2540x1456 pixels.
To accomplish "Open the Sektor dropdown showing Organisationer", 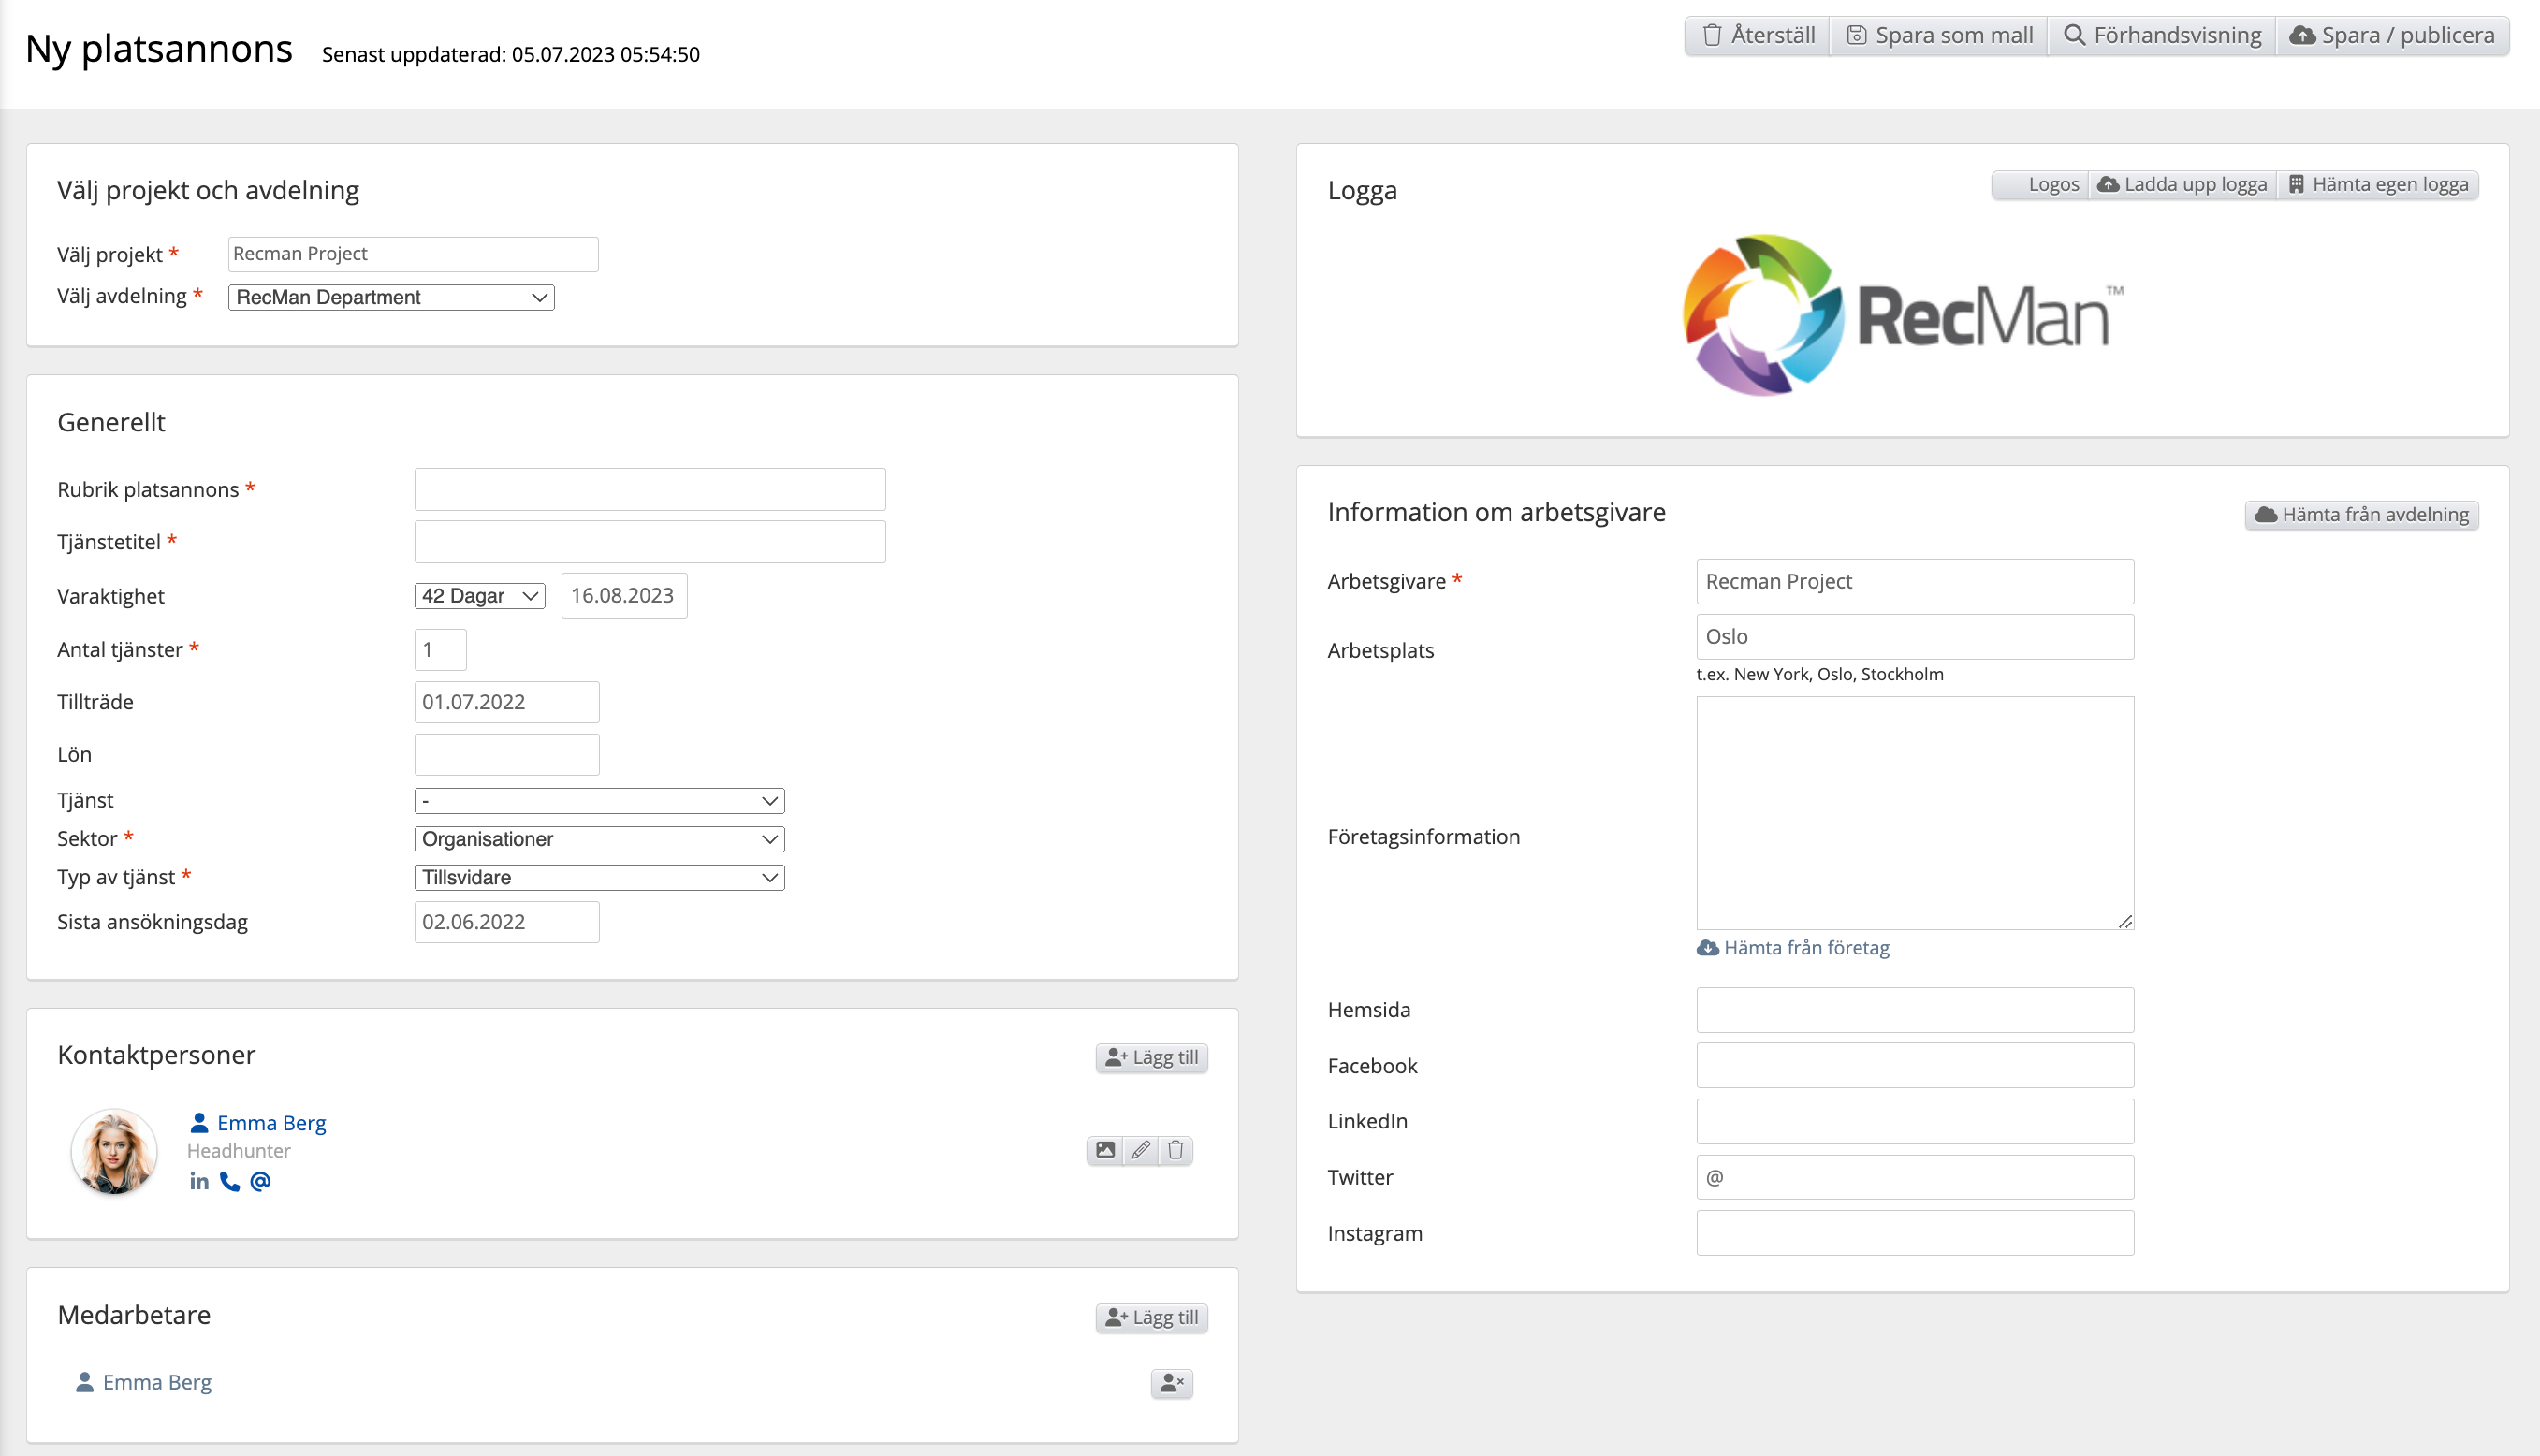I will pyautogui.click(x=599, y=839).
